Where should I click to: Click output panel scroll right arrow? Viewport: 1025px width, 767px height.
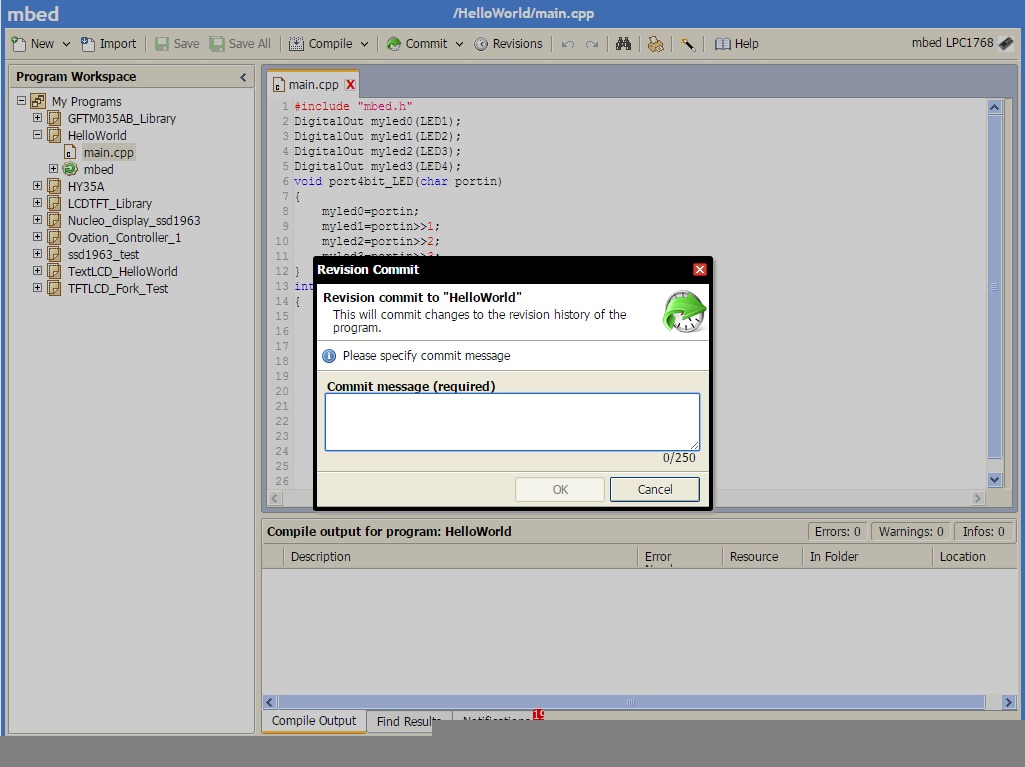click(1008, 702)
